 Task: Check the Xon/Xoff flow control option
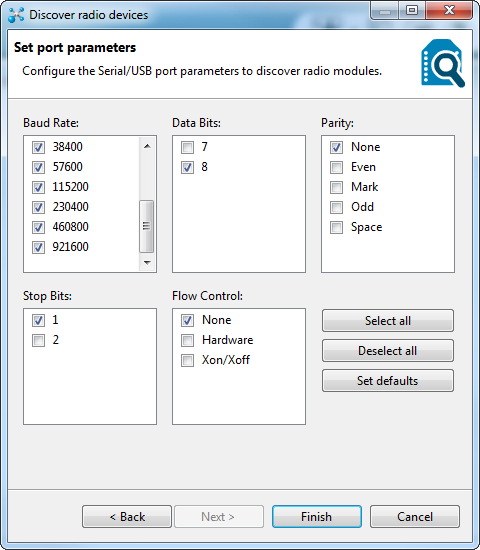[187, 360]
